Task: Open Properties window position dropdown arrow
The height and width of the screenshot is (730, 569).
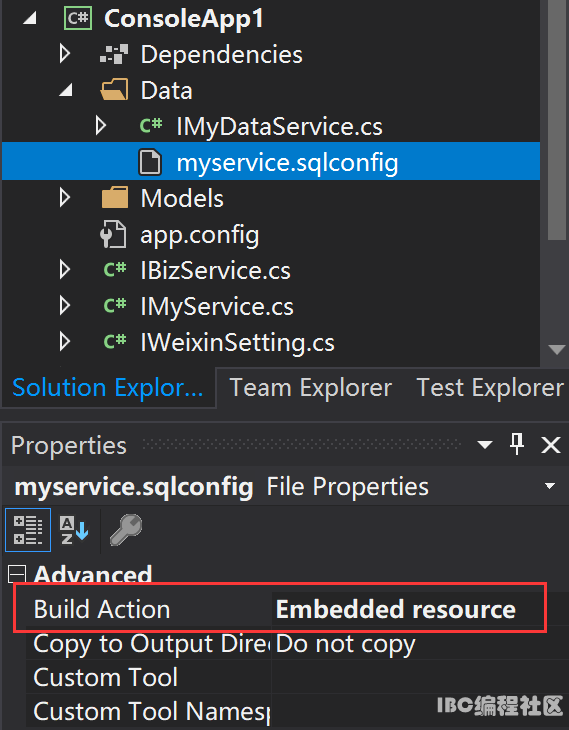Action: tap(485, 445)
